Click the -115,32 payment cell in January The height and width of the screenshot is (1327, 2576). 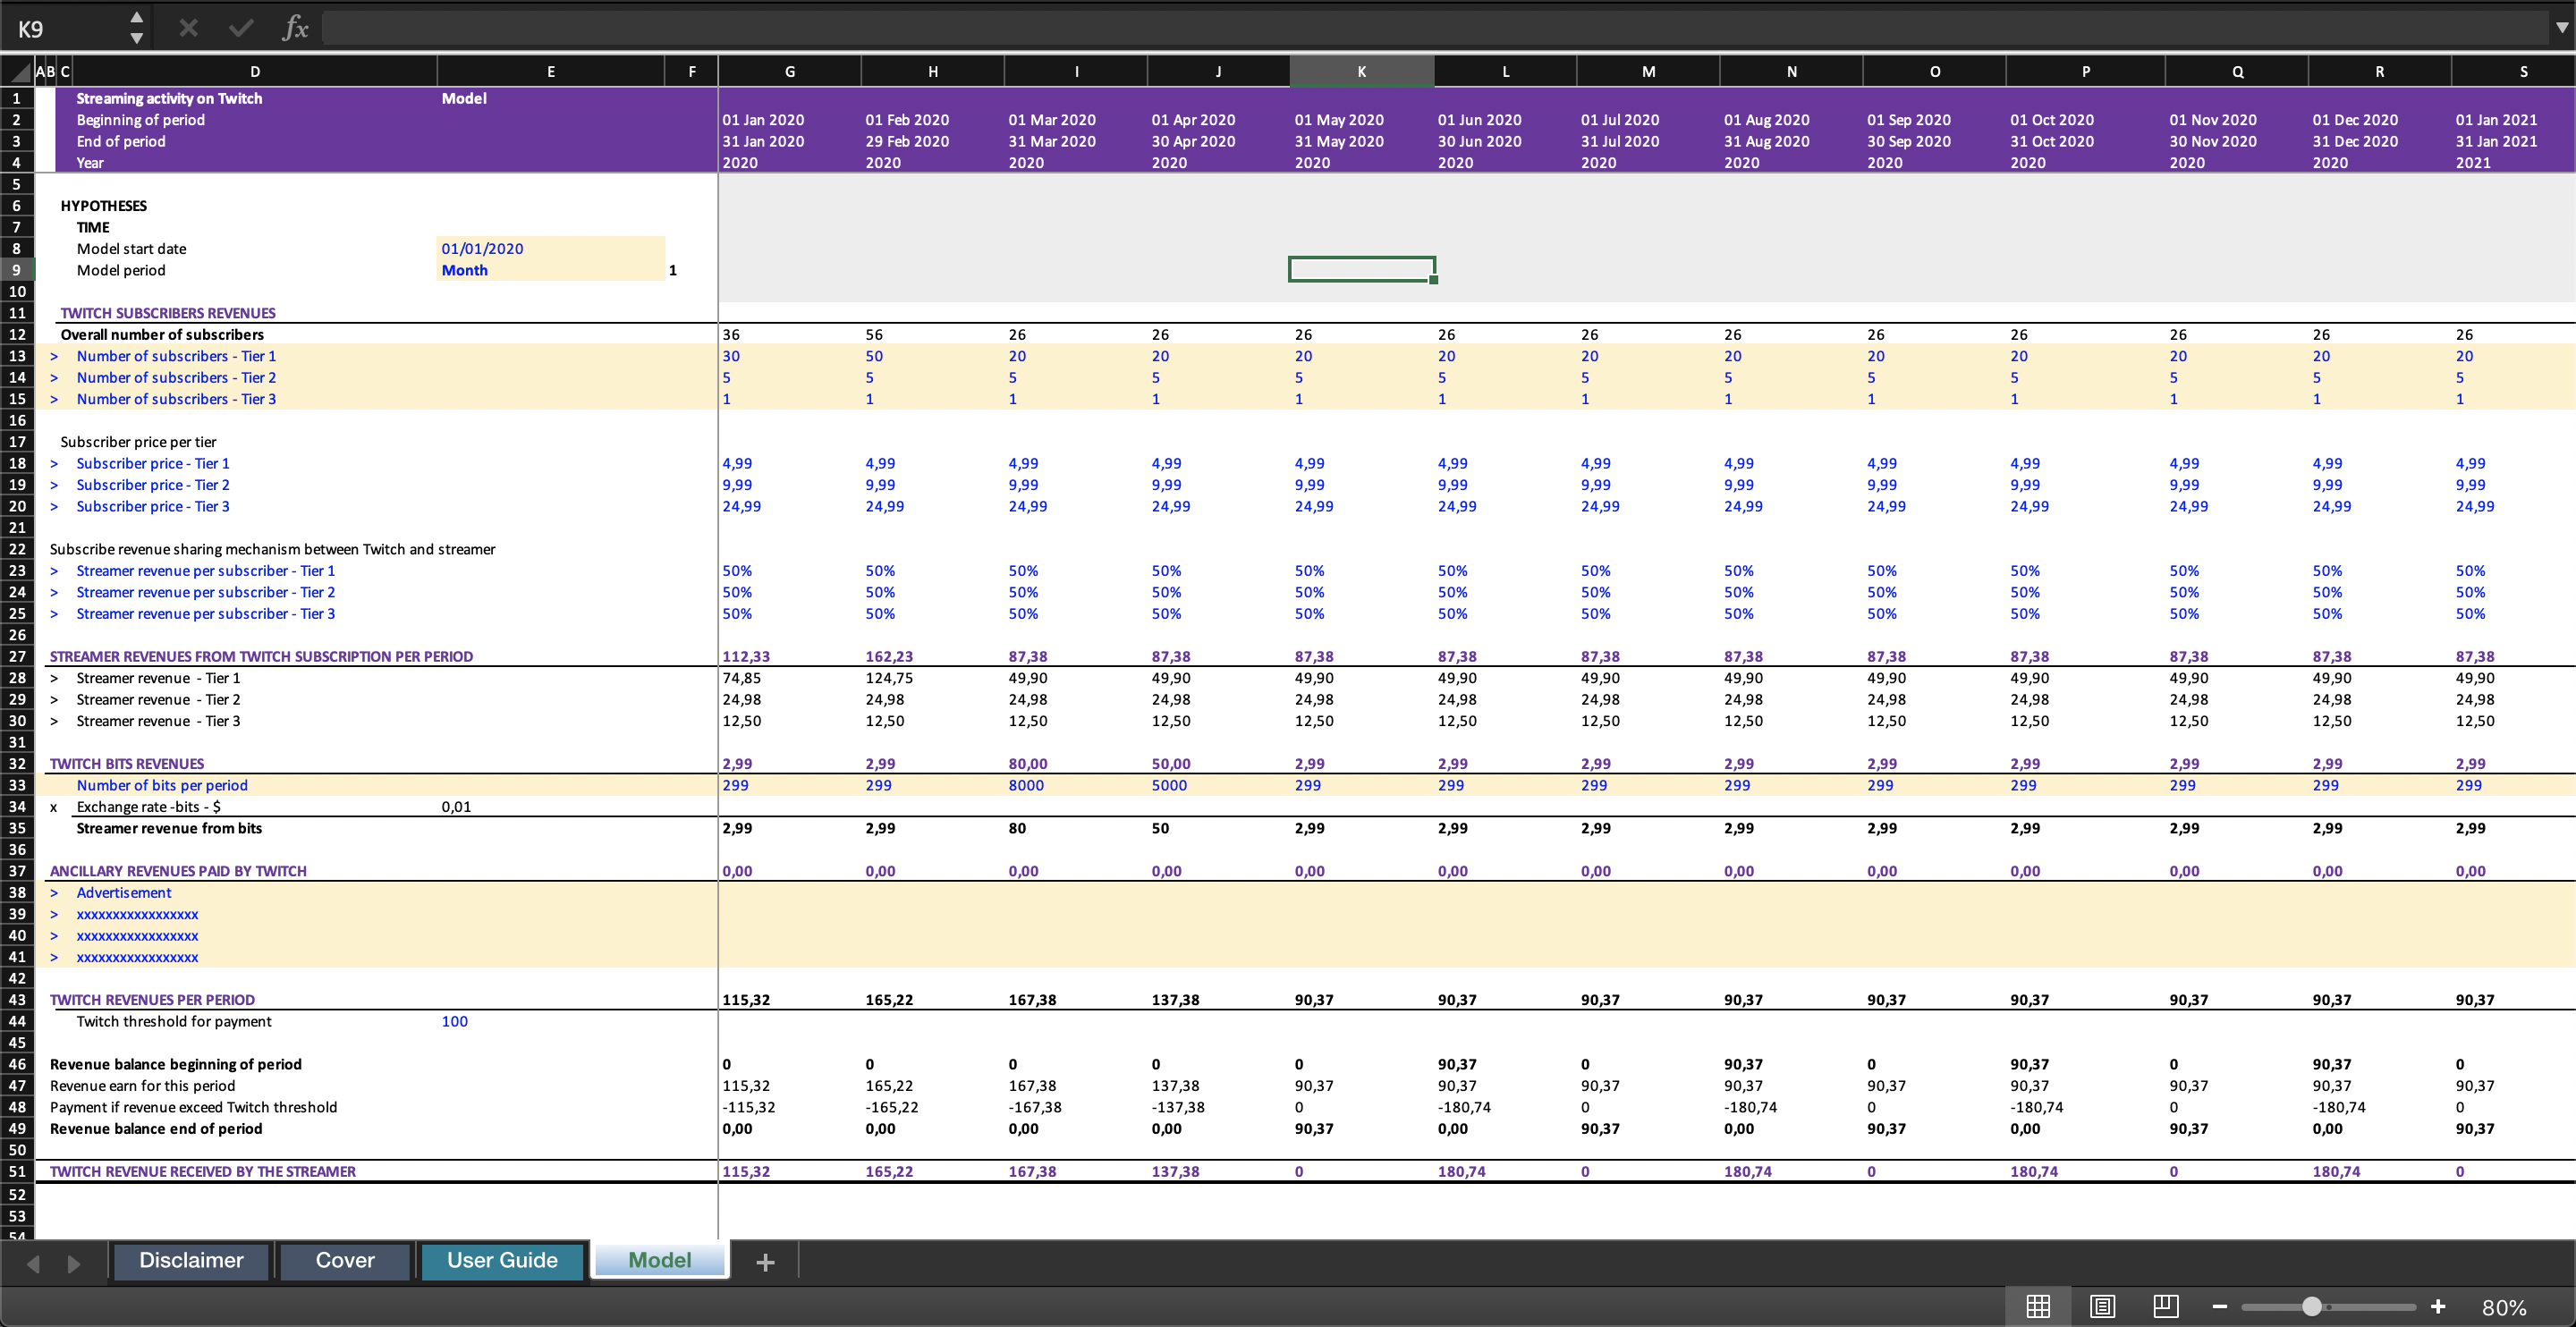(x=748, y=1107)
